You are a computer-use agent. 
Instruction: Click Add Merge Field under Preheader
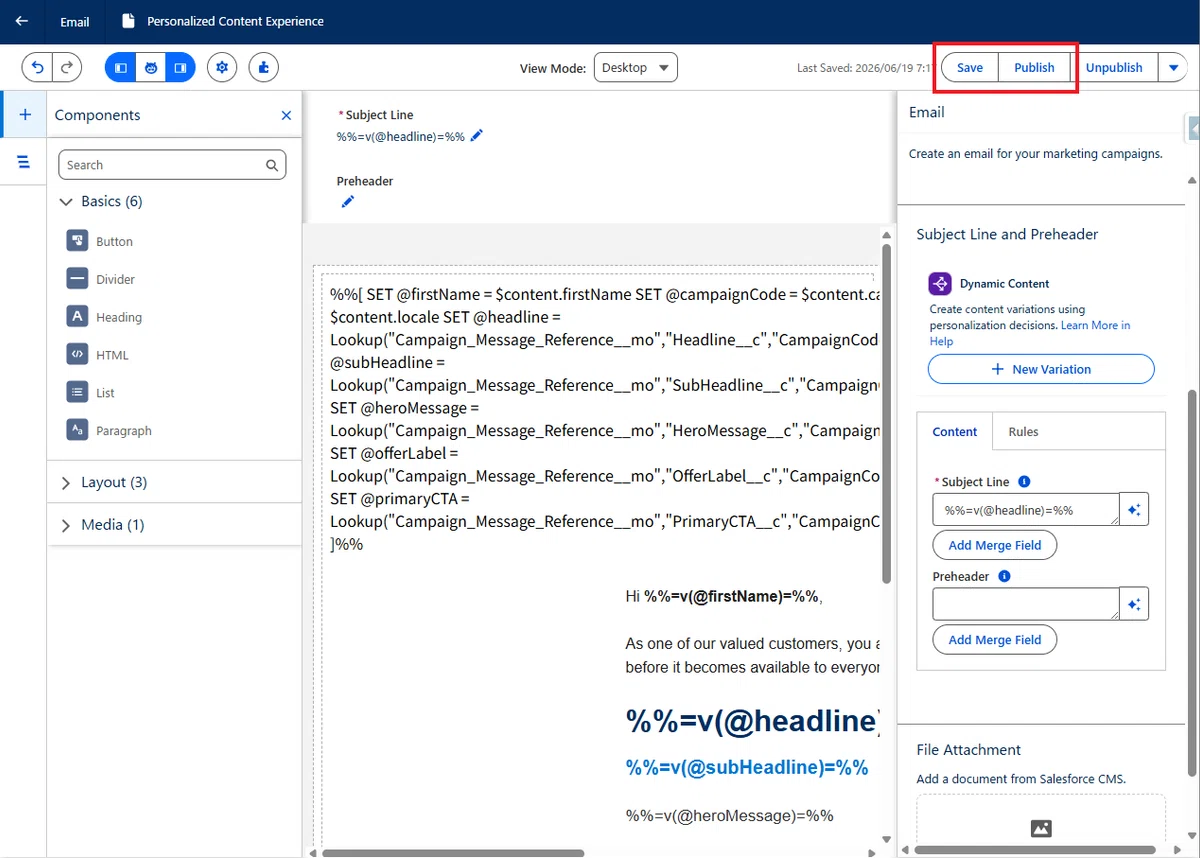click(x=995, y=640)
